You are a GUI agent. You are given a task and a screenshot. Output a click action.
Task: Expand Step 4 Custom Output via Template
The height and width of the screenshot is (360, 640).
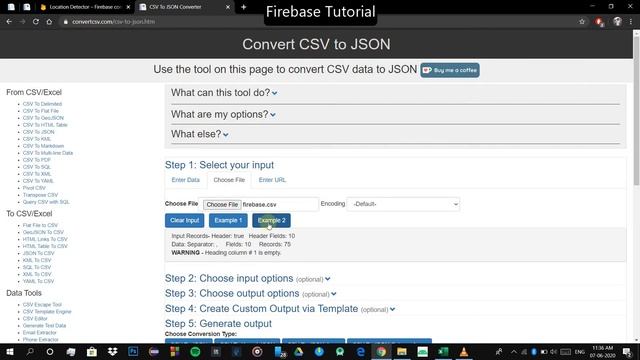click(280, 309)
